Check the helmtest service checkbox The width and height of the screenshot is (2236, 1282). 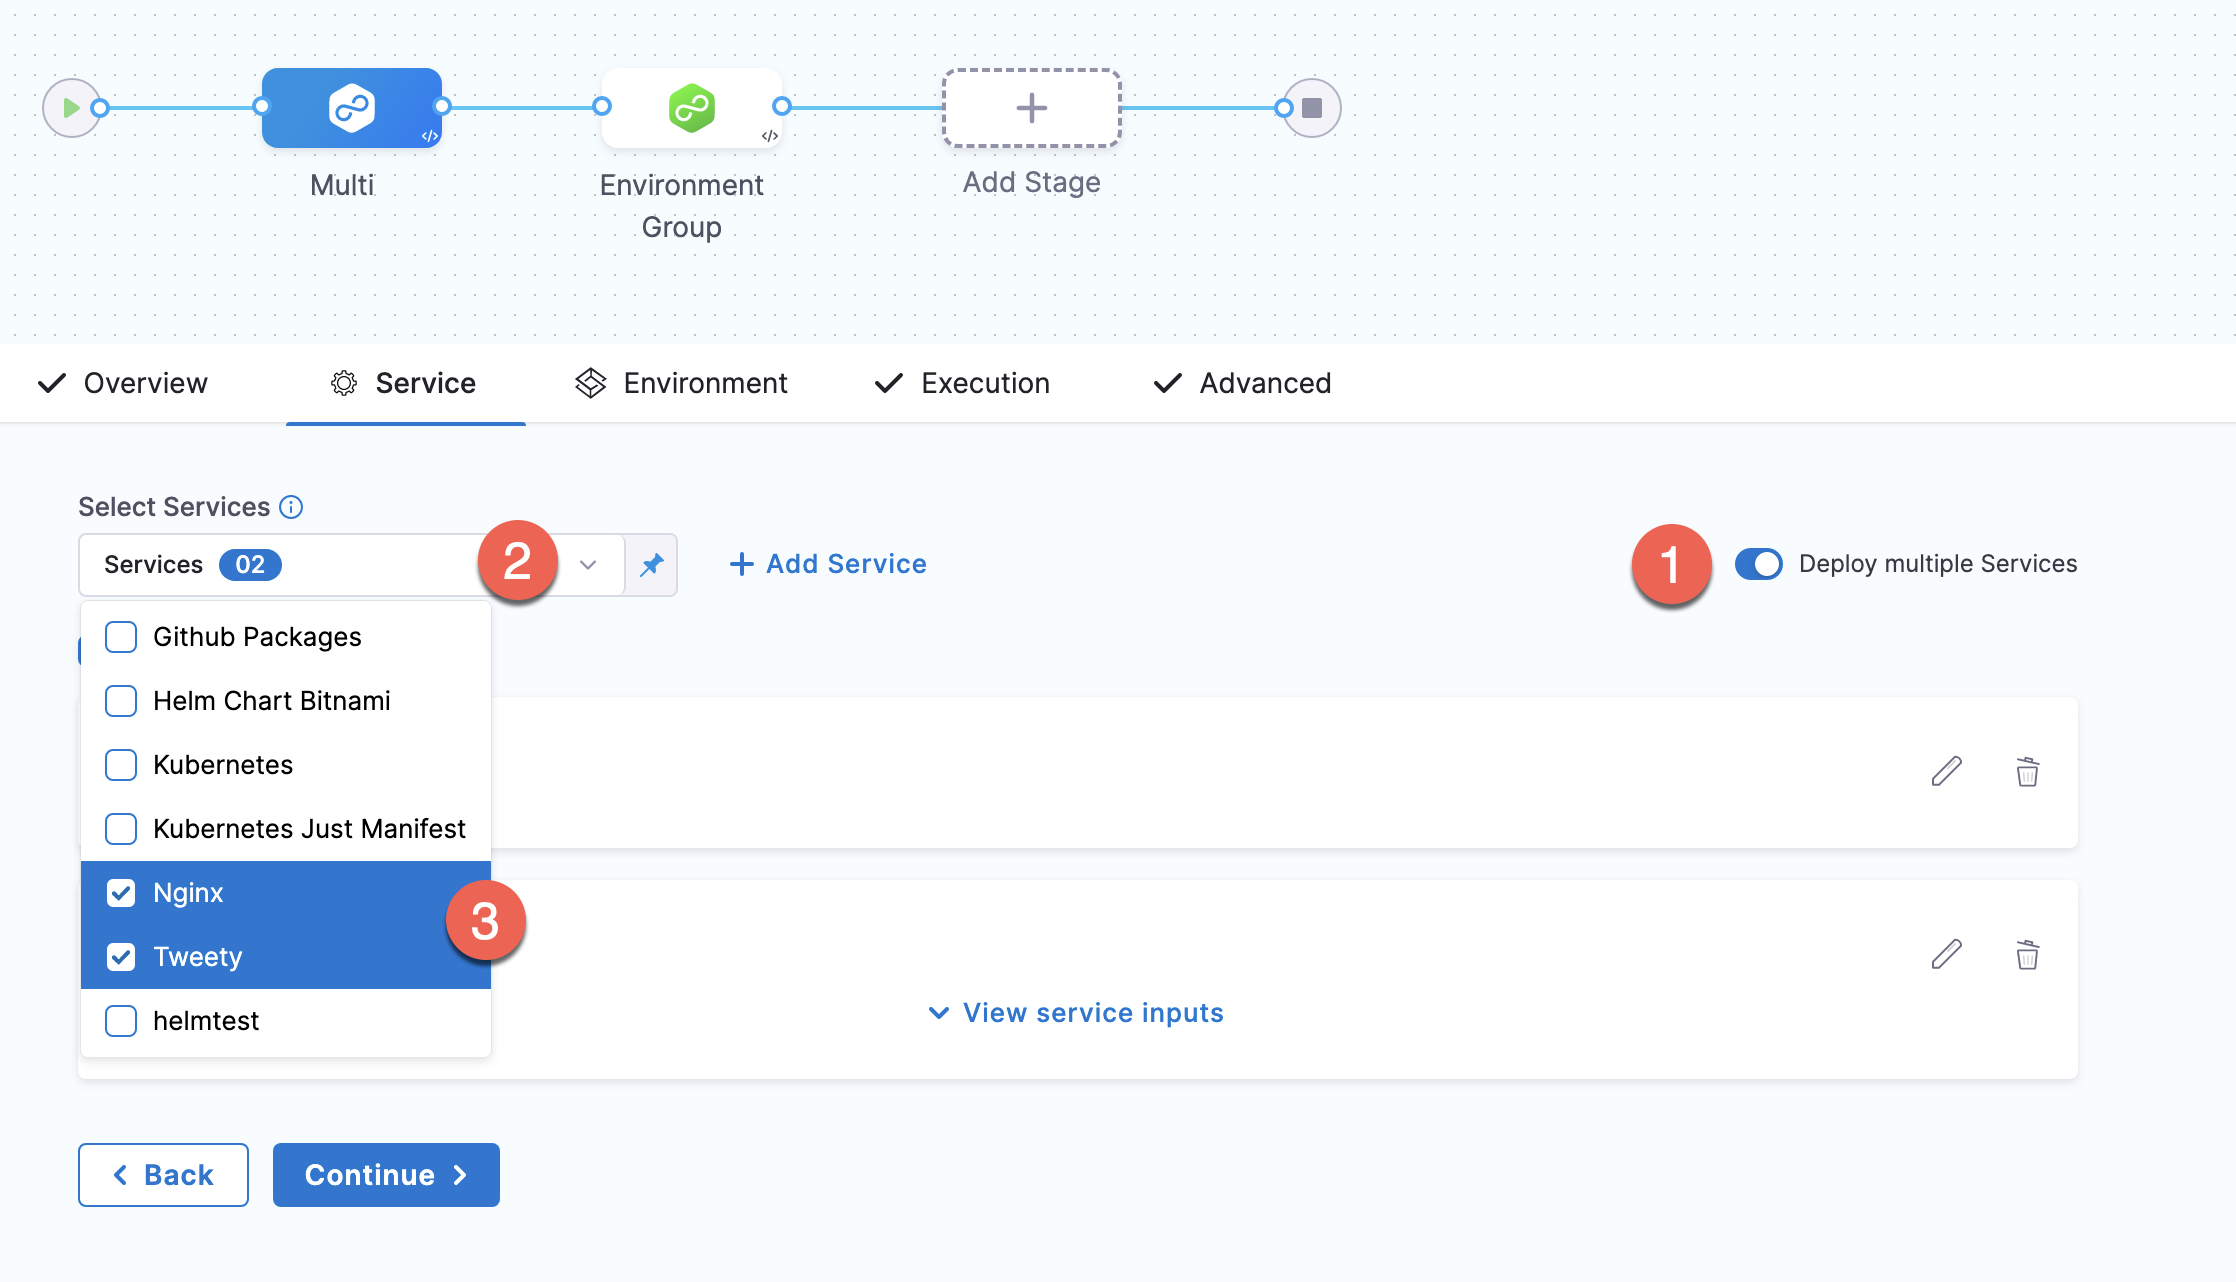[121, 1021]
